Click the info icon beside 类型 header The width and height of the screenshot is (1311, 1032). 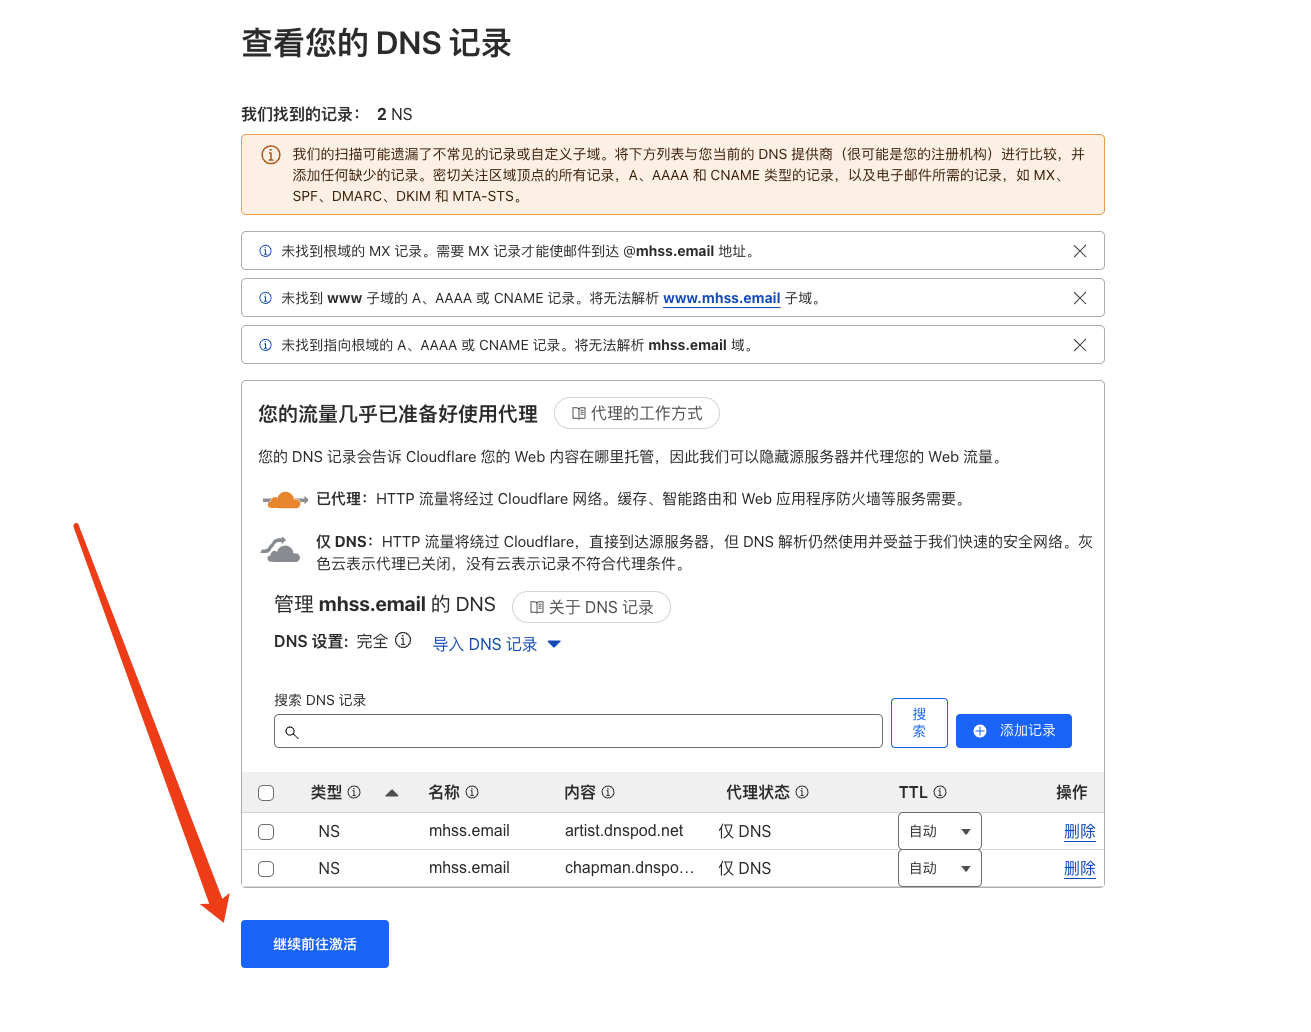(x=354, y=792)
